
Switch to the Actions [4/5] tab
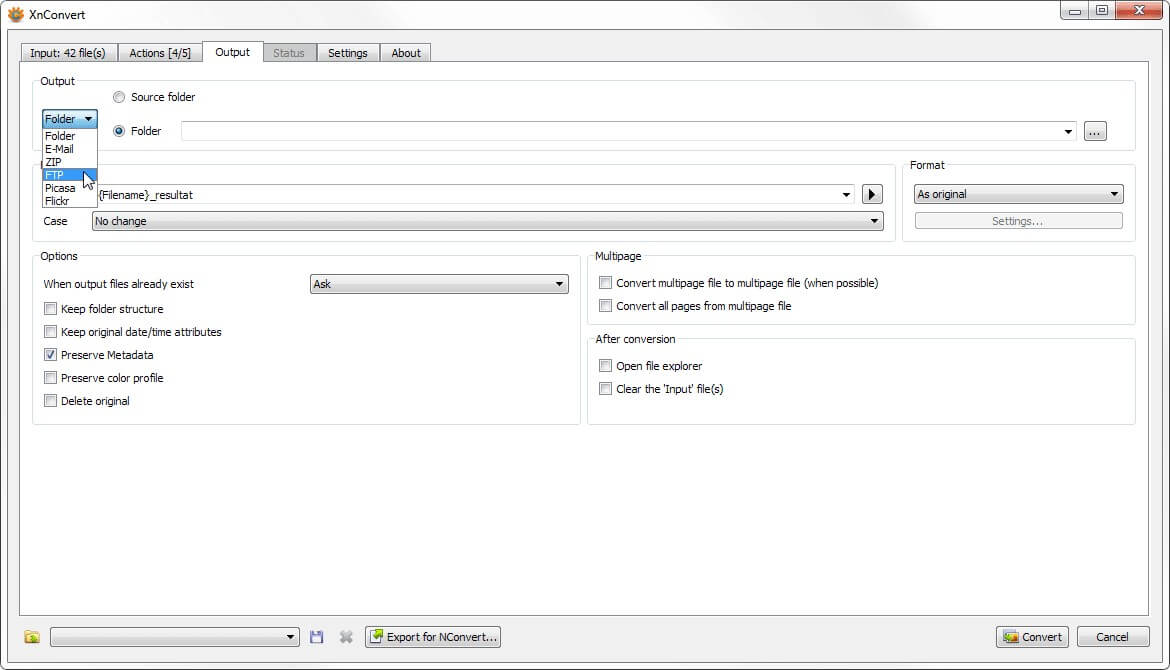160,52
